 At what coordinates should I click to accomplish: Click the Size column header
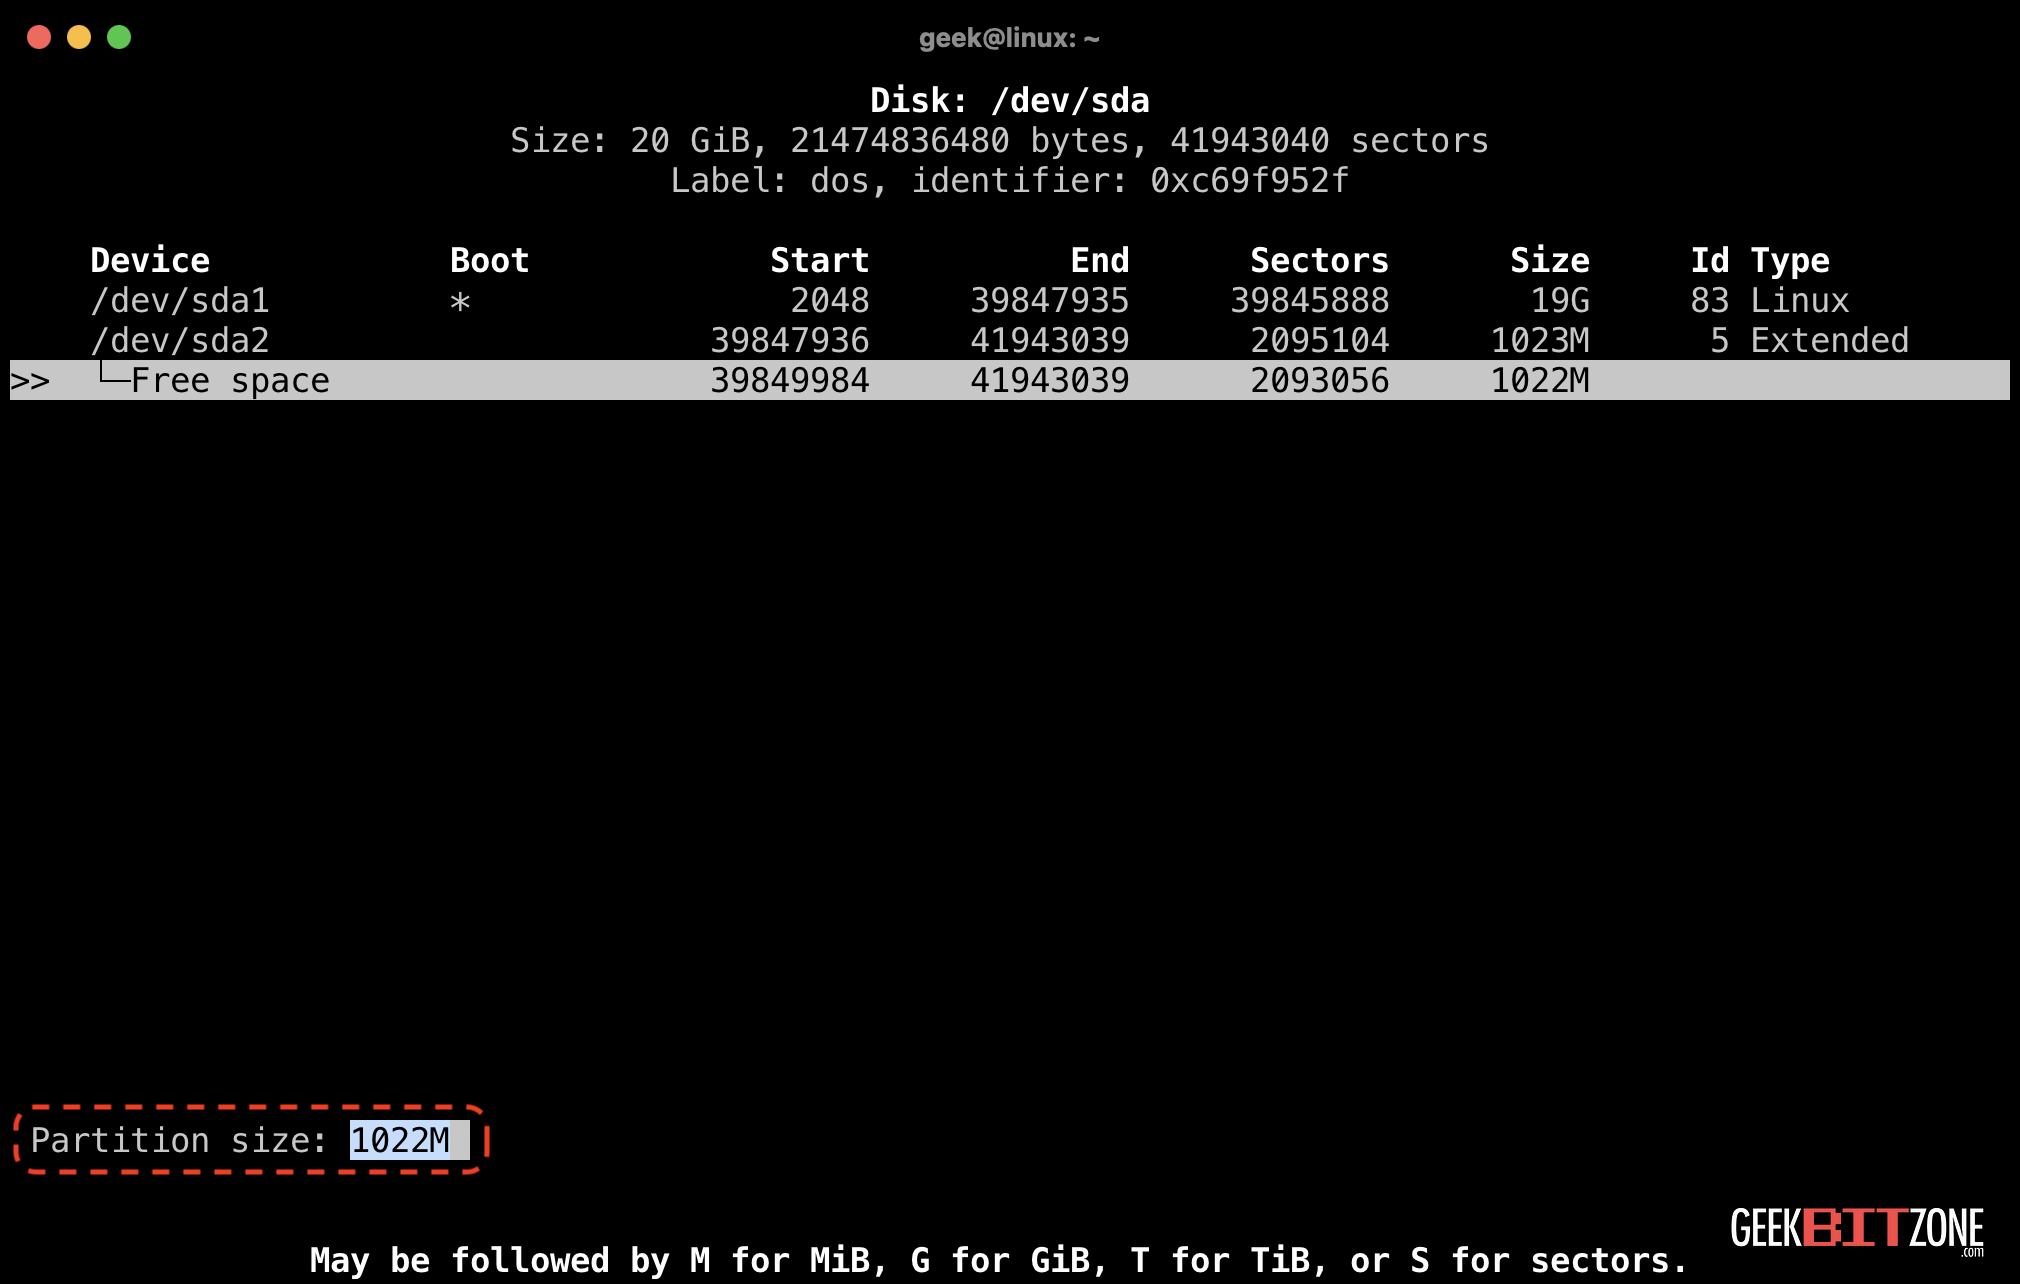pyautogui.click(x=1550, y=260)
